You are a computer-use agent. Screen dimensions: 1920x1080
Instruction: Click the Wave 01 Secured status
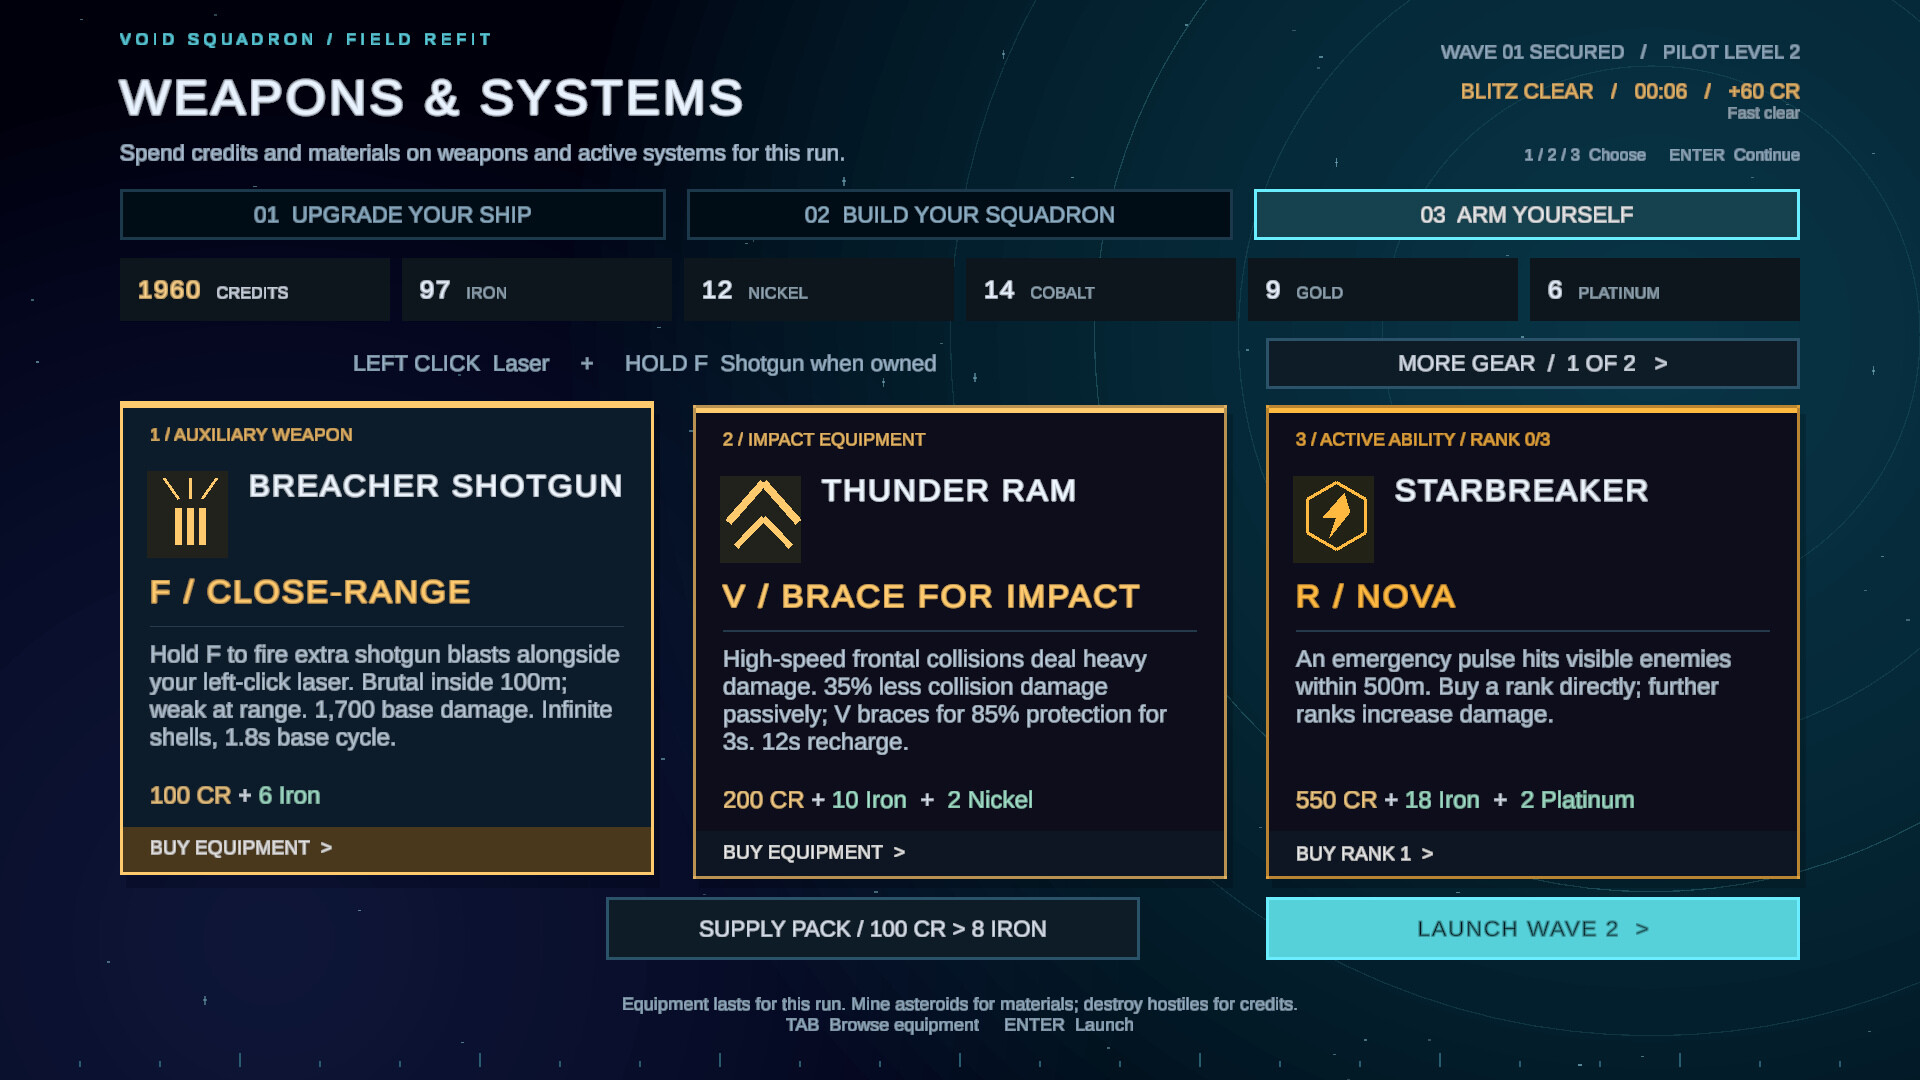1532,52
